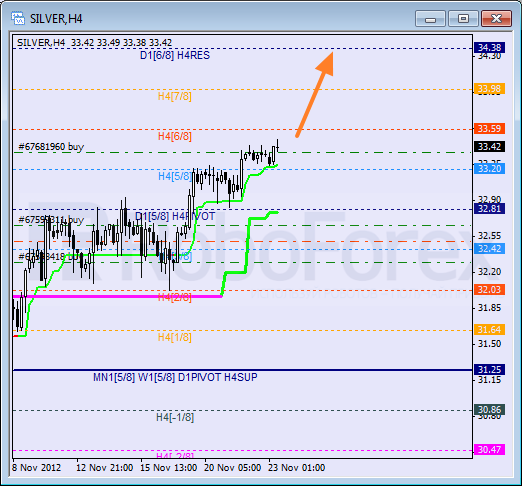This screenshot has height=486, width=522.
Task: Select the blue 33.20 price tag
Action: tap(489, 169)
